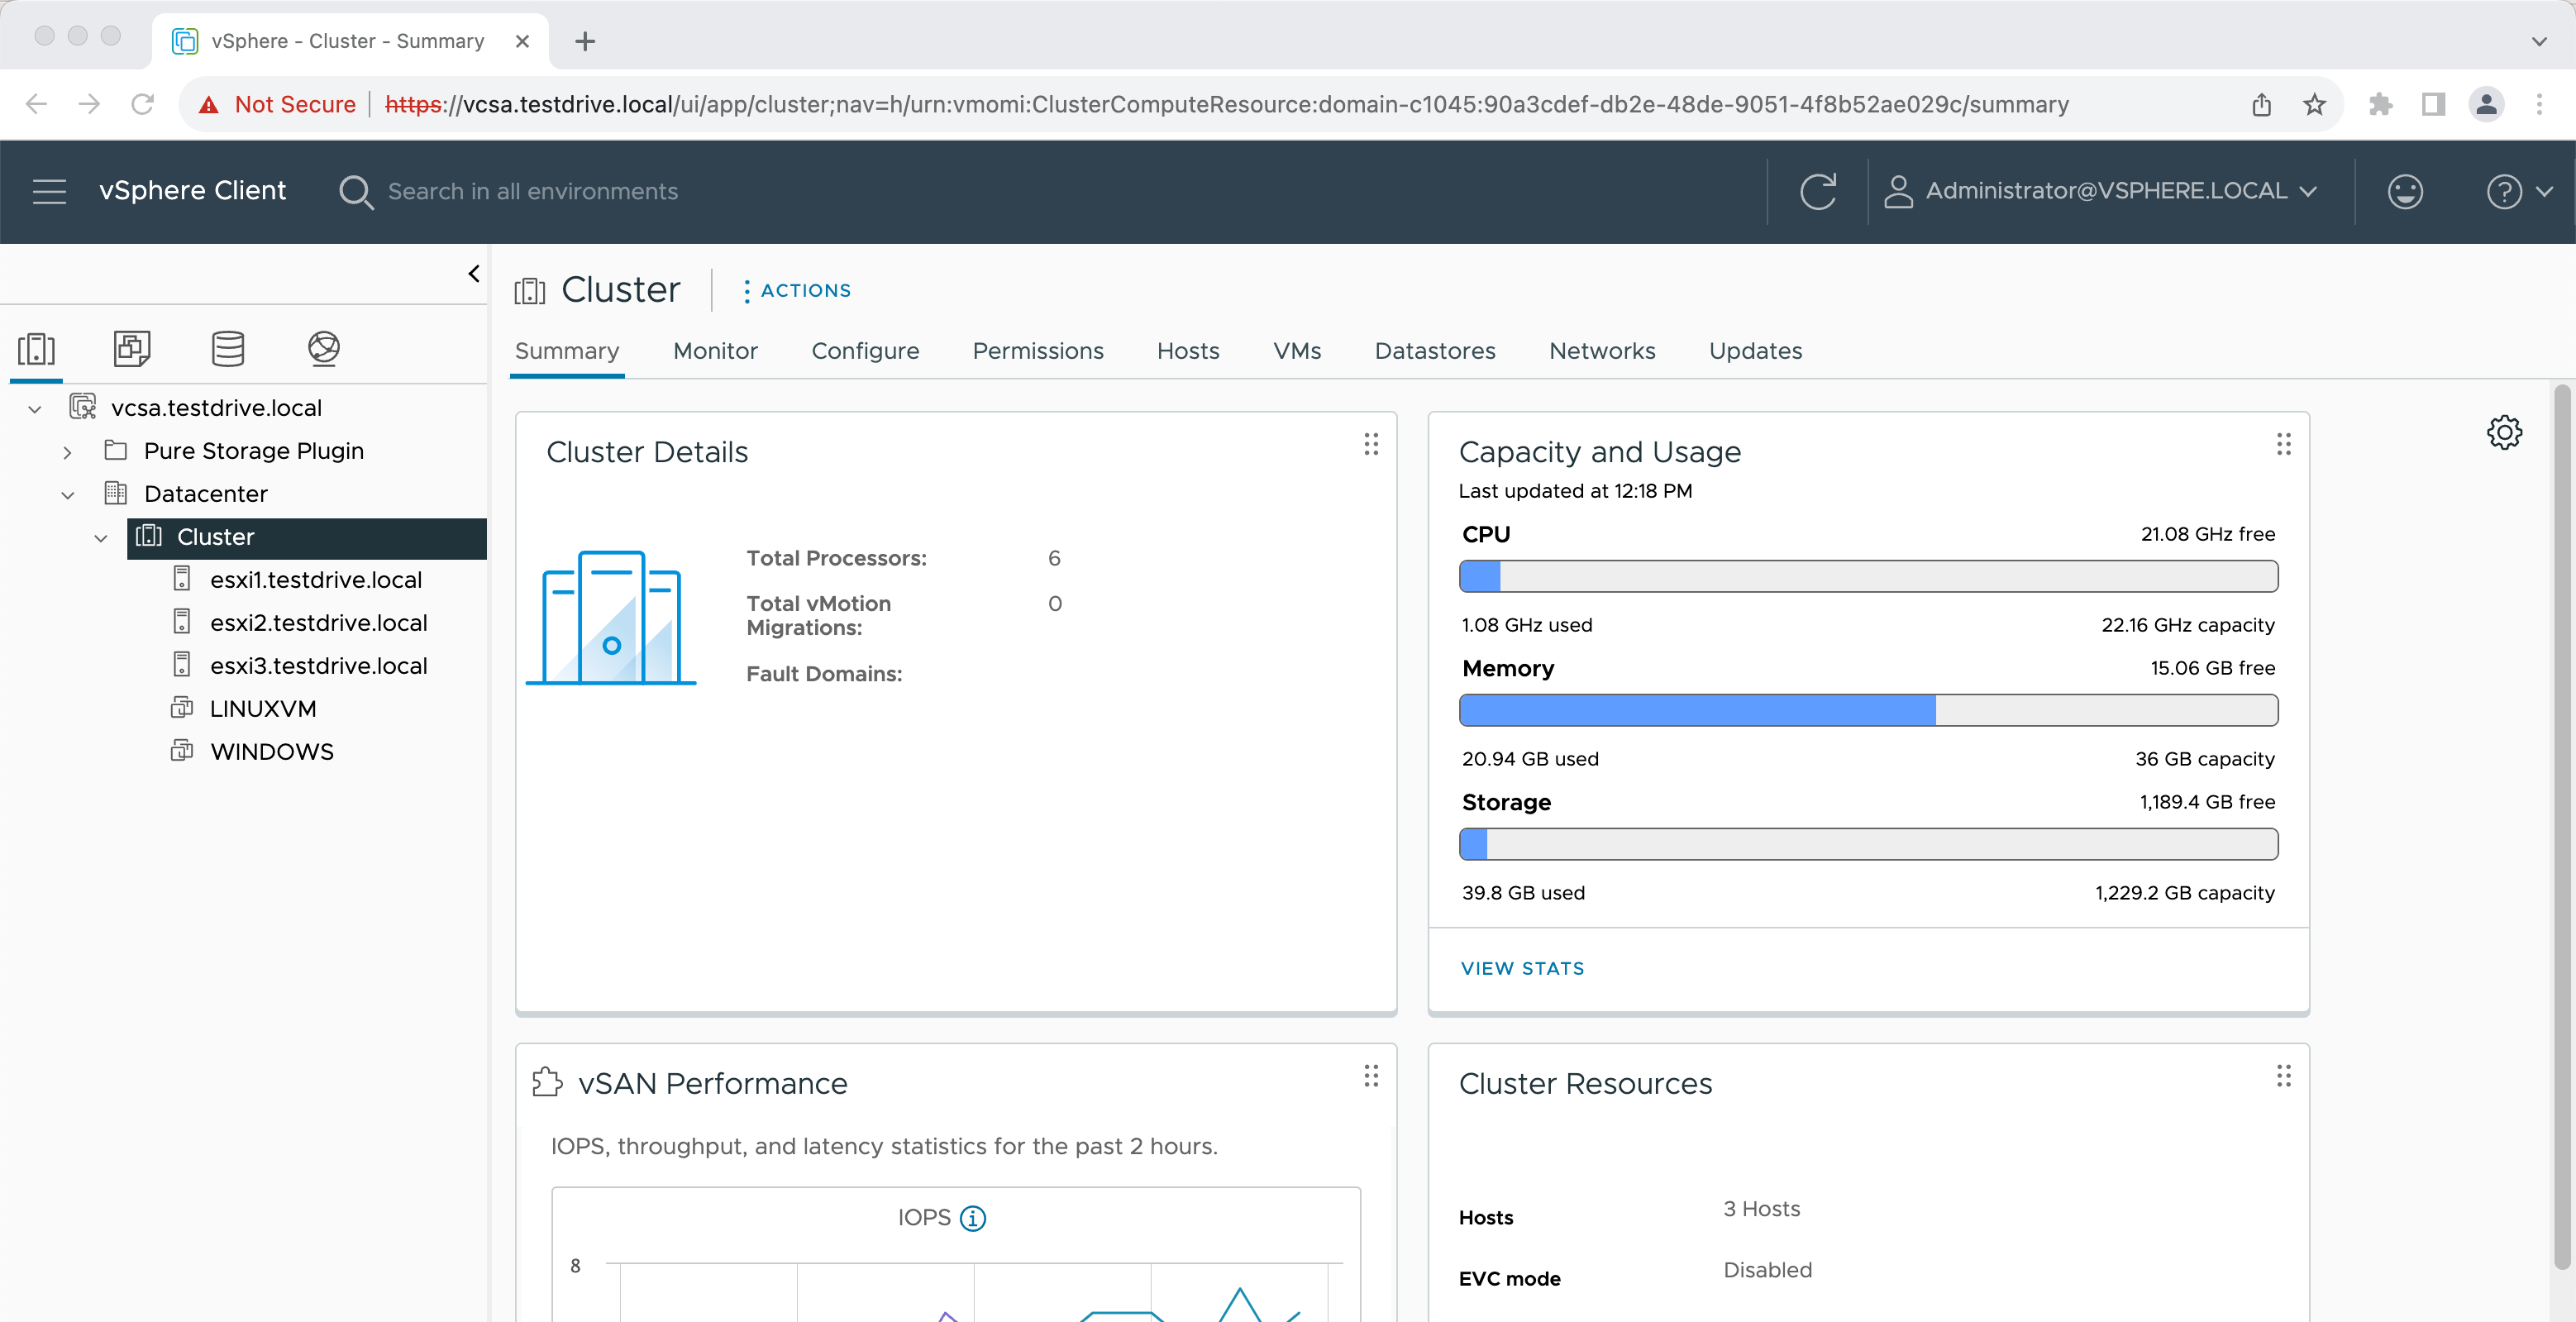Click the refresh icon in vSphere header
This screenshot has height=1322, width=2576.
(x=1817, y=191)
